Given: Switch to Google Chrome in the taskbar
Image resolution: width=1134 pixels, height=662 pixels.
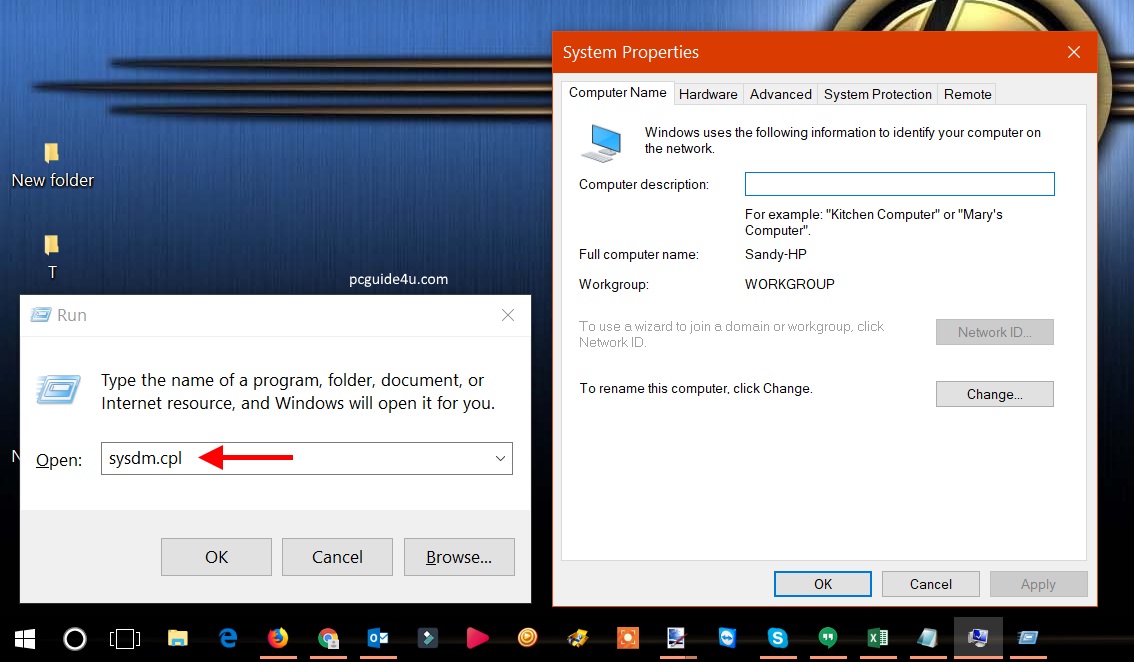Looking at the screenshot, I should click(328, 638).
